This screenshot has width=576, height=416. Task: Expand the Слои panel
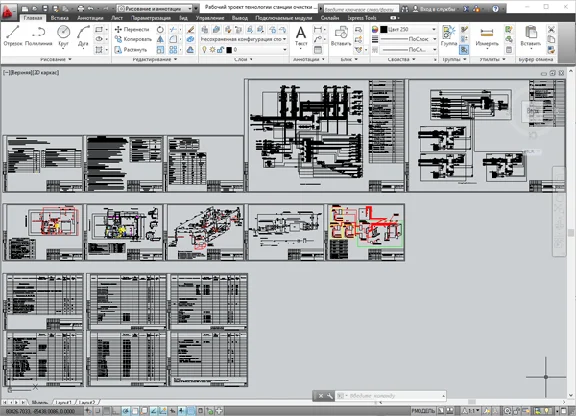(x=243, y=59)
